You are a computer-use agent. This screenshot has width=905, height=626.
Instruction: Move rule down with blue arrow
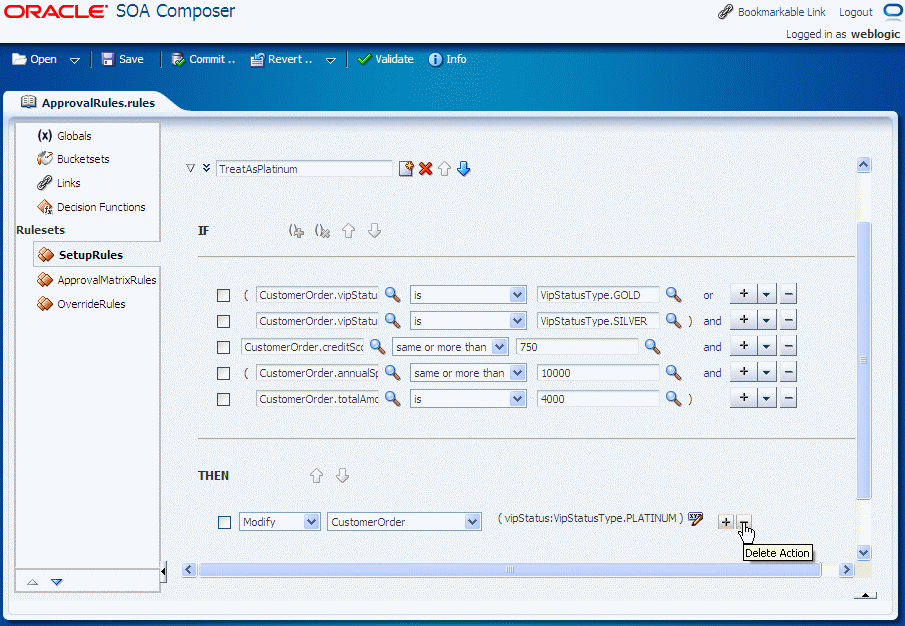tap(463, 168)
